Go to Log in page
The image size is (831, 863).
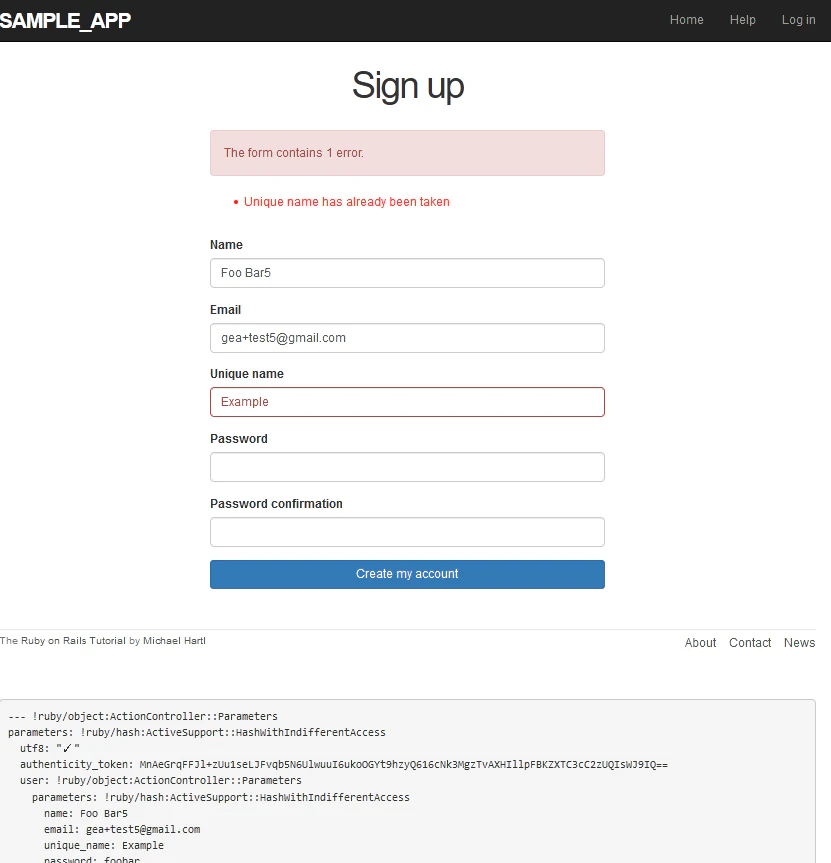tap(799, 20)
